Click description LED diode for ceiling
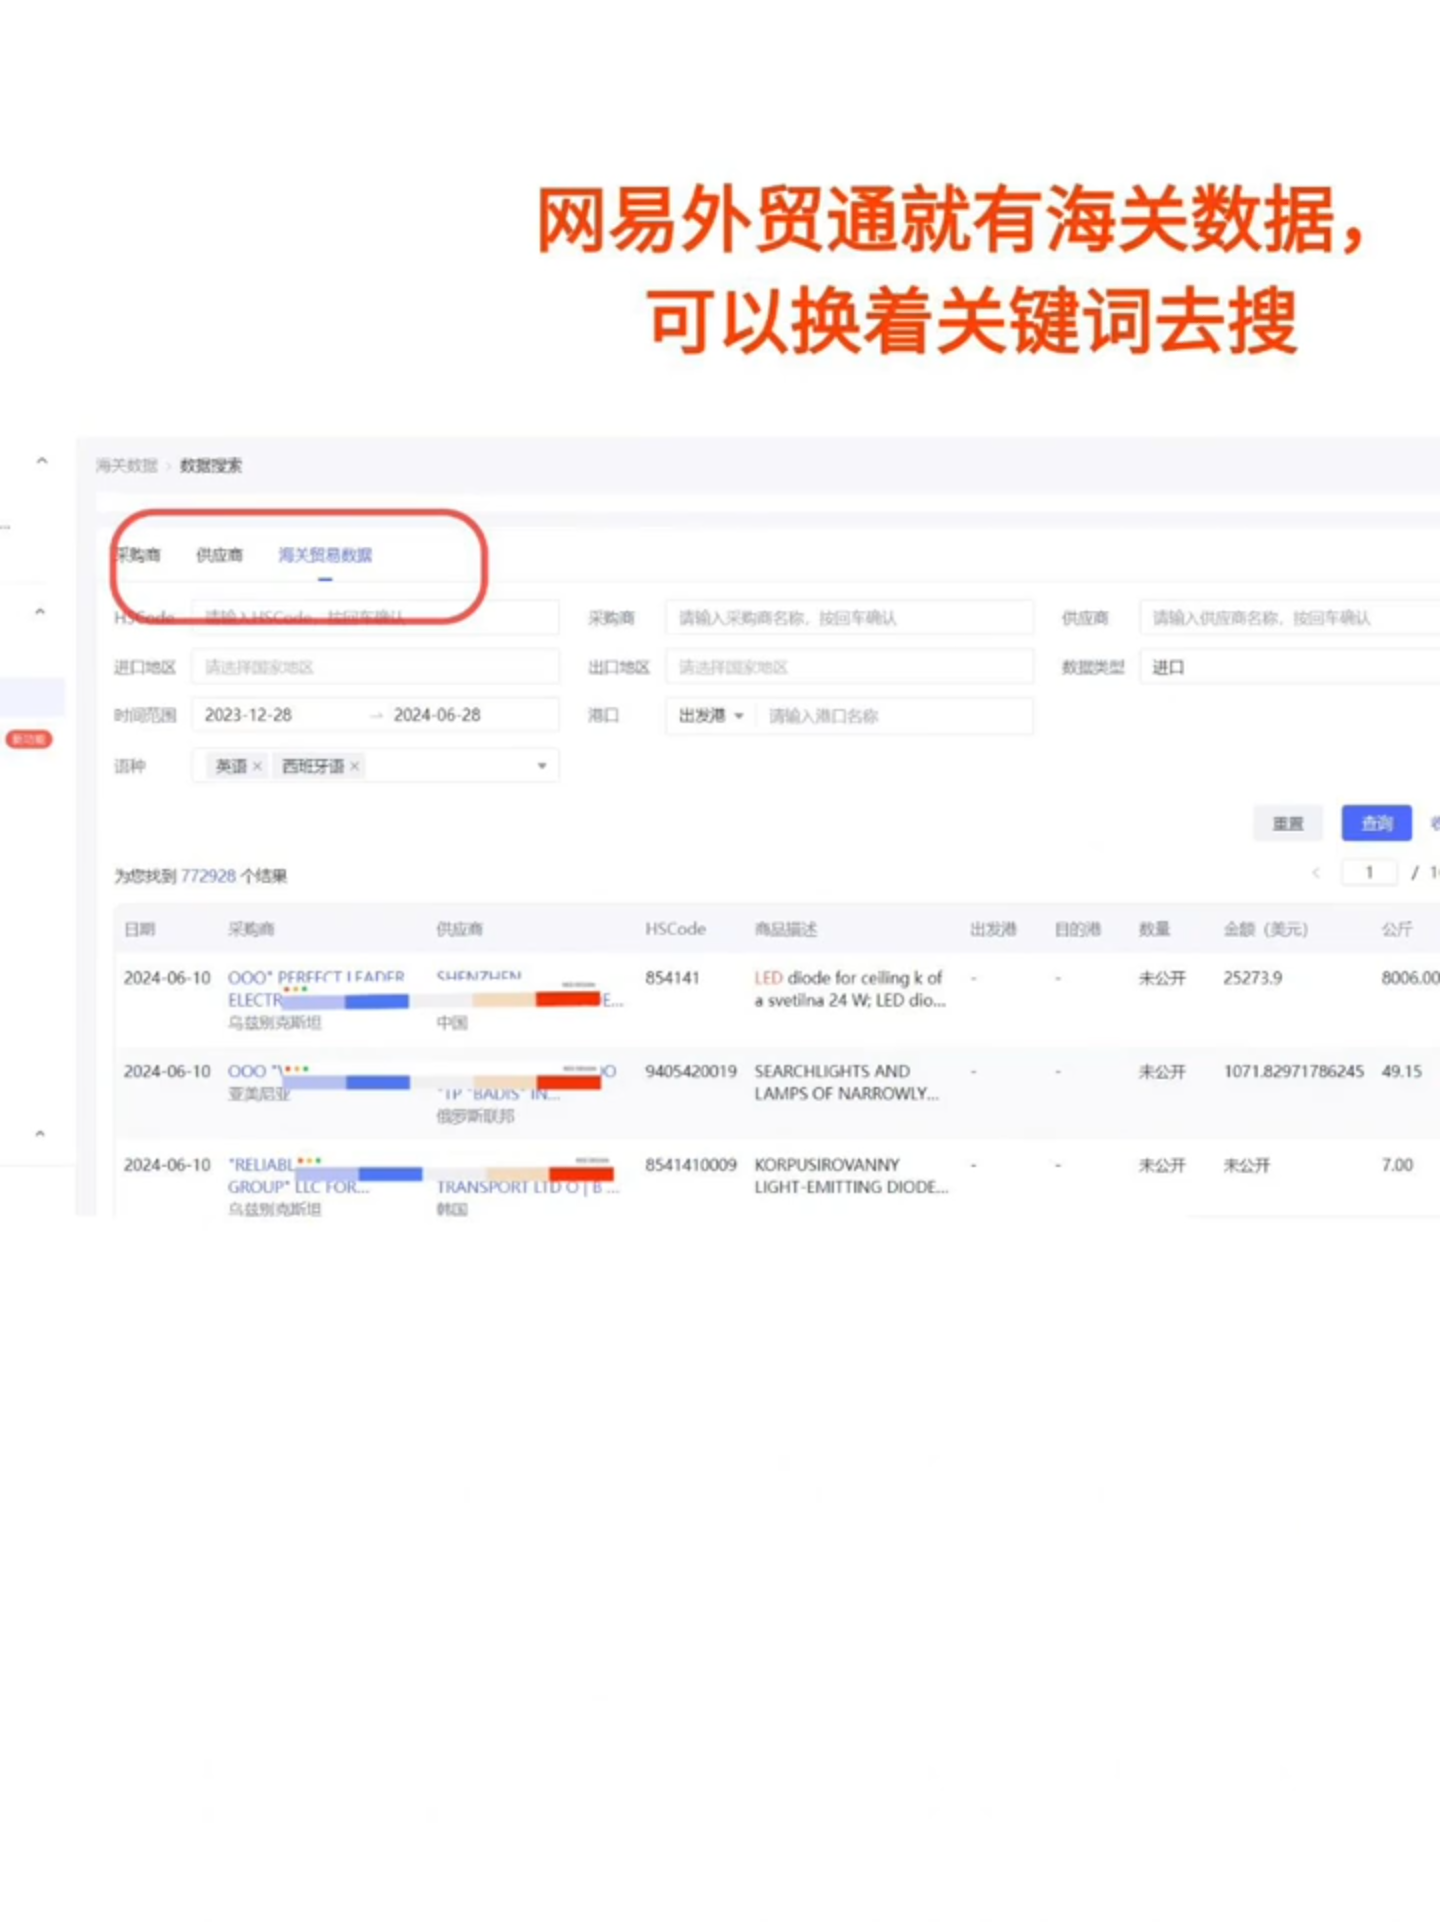The image size is (1440, 1922). click(849, 988)
